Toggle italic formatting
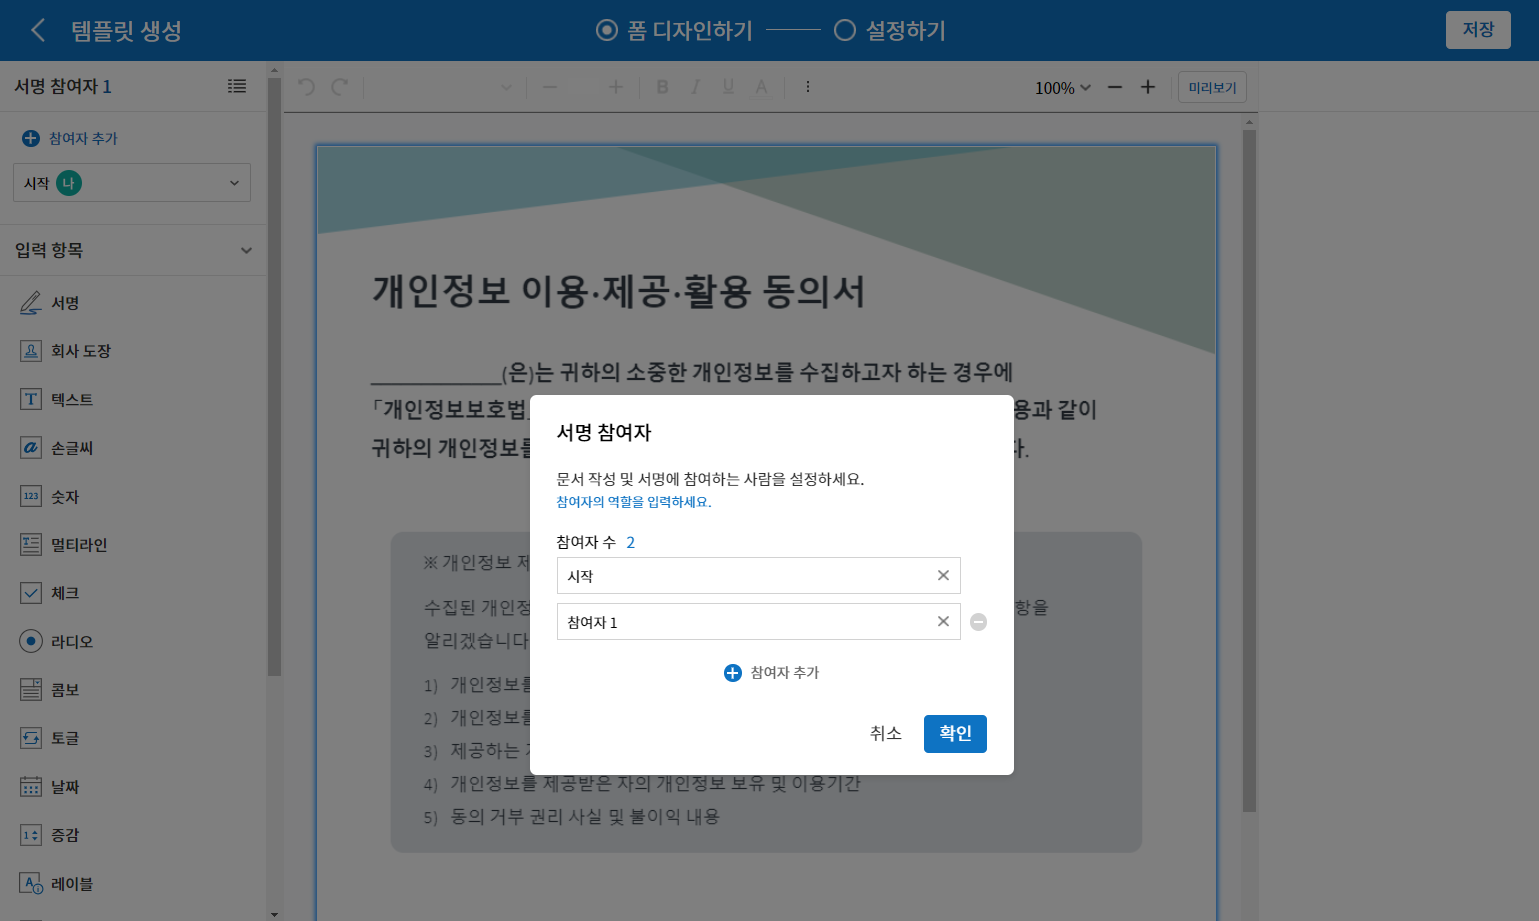The height and width of the screenshot is (921, 1539). coord(695,87)
